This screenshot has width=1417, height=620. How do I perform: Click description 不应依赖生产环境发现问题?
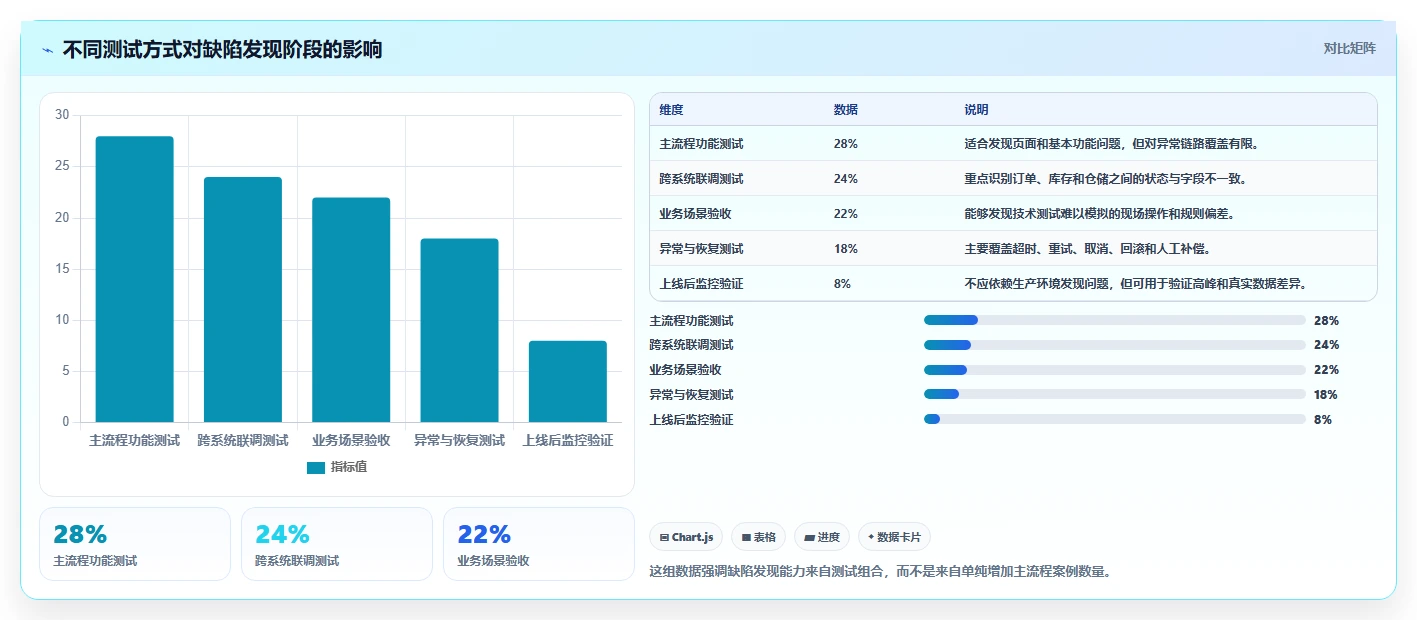[1136, 284]
